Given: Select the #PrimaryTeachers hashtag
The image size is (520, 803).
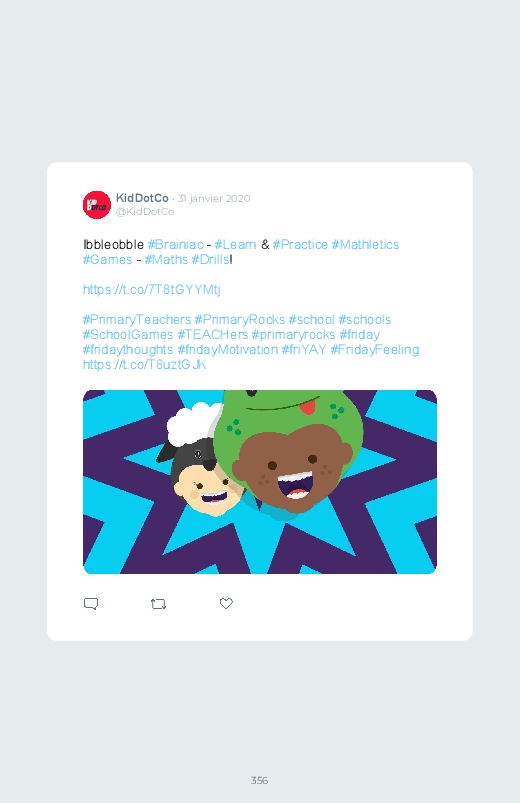Looking at the screenshot, I should click(137, 320).
